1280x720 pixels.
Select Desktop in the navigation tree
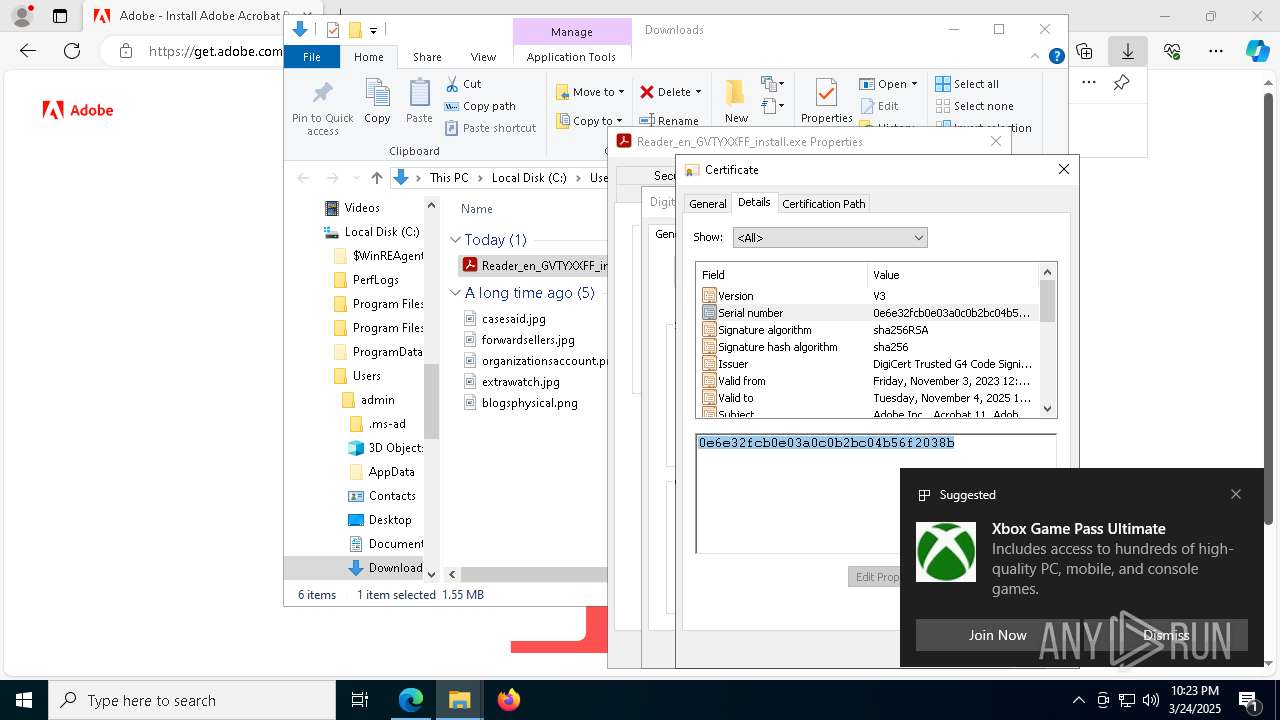point(389,520)
